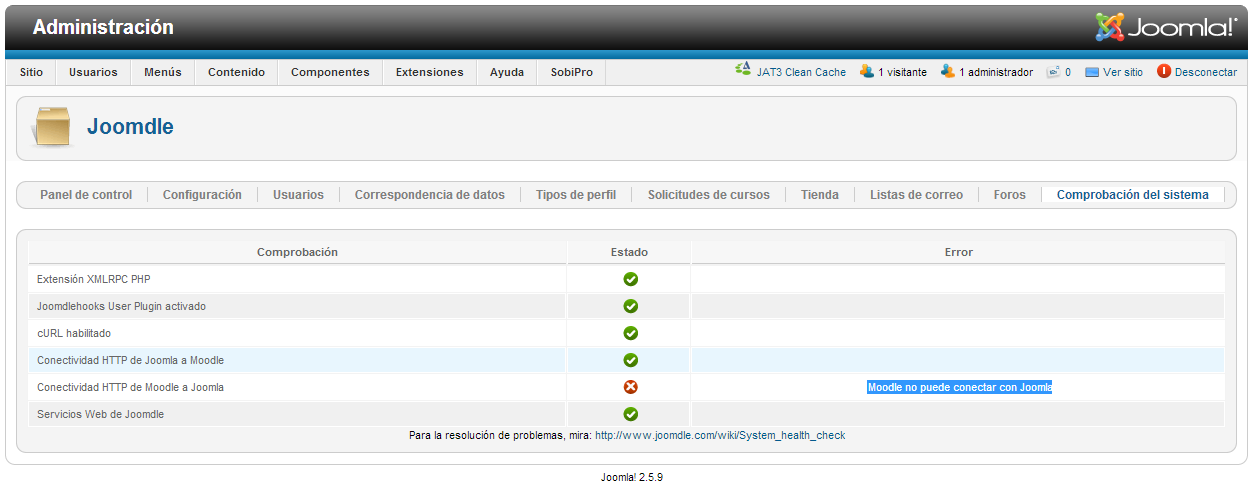Click the Ver sitio monitor icon

(x=1092, y=72)
